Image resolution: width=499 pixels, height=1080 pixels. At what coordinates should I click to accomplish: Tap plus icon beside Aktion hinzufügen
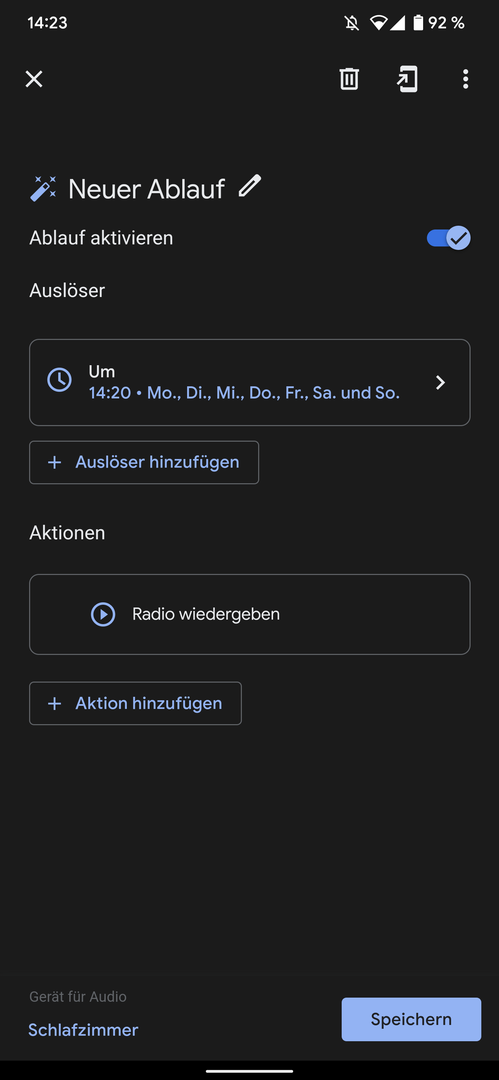pyautogui.click(x=54, y=703)
